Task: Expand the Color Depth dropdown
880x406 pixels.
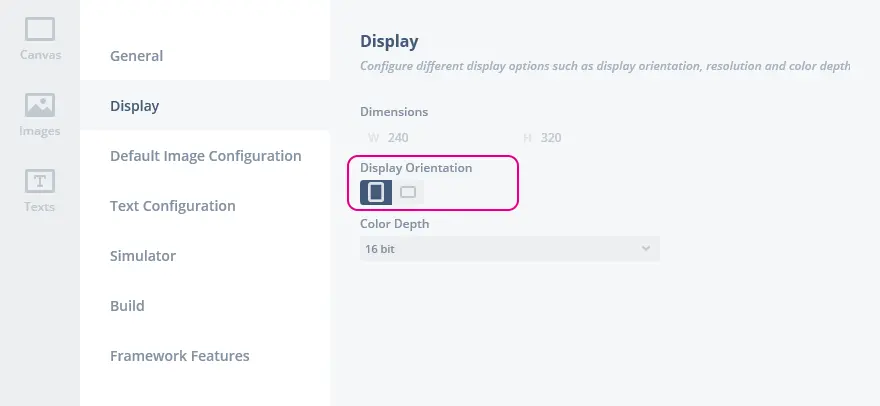Action: pyautogui.click(x=509, y=248)
